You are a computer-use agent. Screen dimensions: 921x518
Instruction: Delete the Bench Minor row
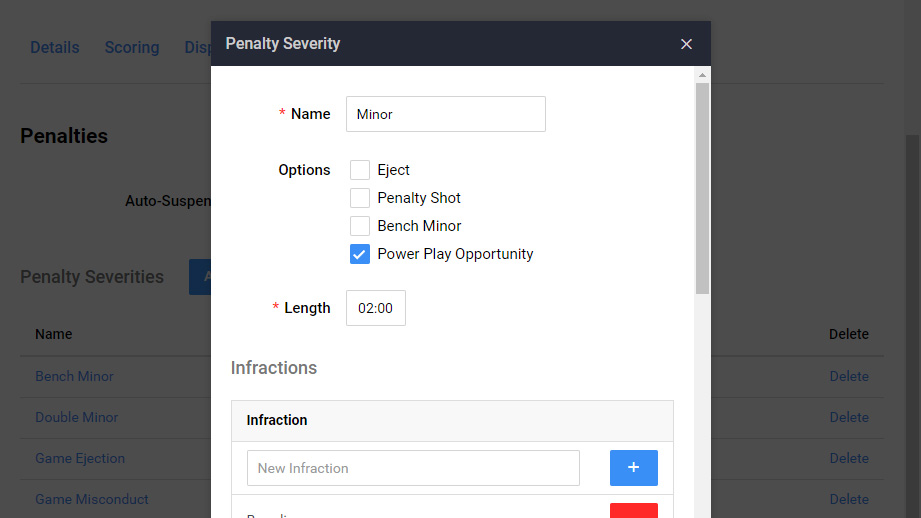849,376
